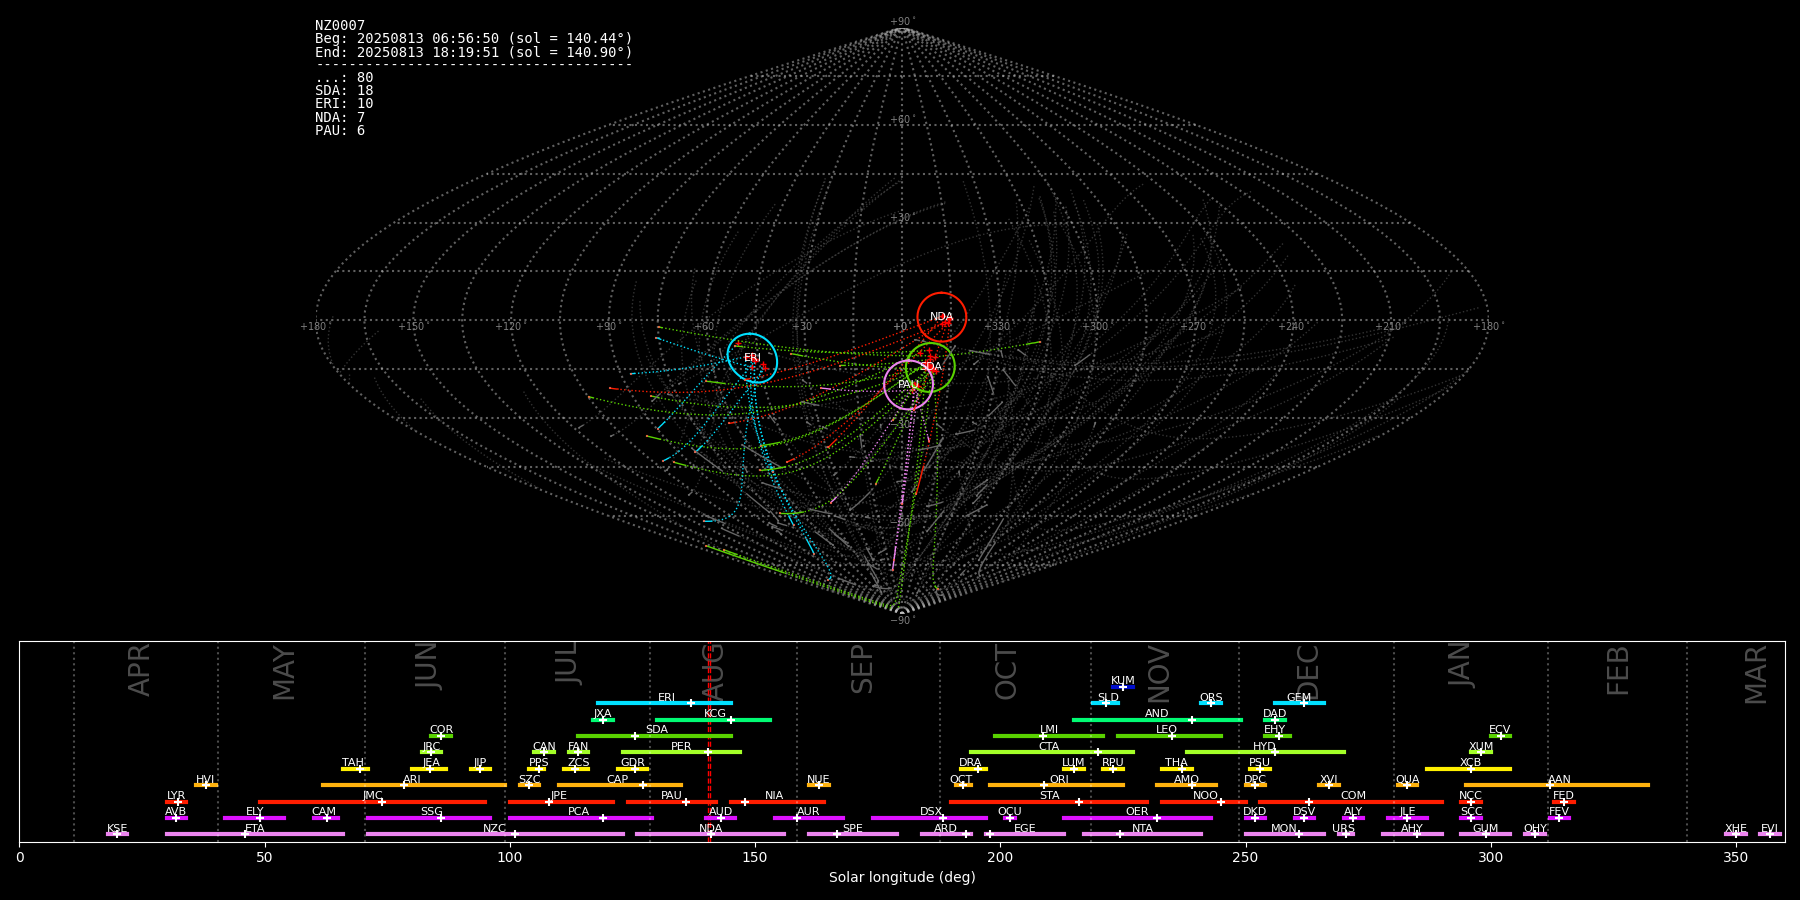The image size is (1800, 900).
Task: Click the ORS shower bar in timeline
Action: (x=1211, y=703)
